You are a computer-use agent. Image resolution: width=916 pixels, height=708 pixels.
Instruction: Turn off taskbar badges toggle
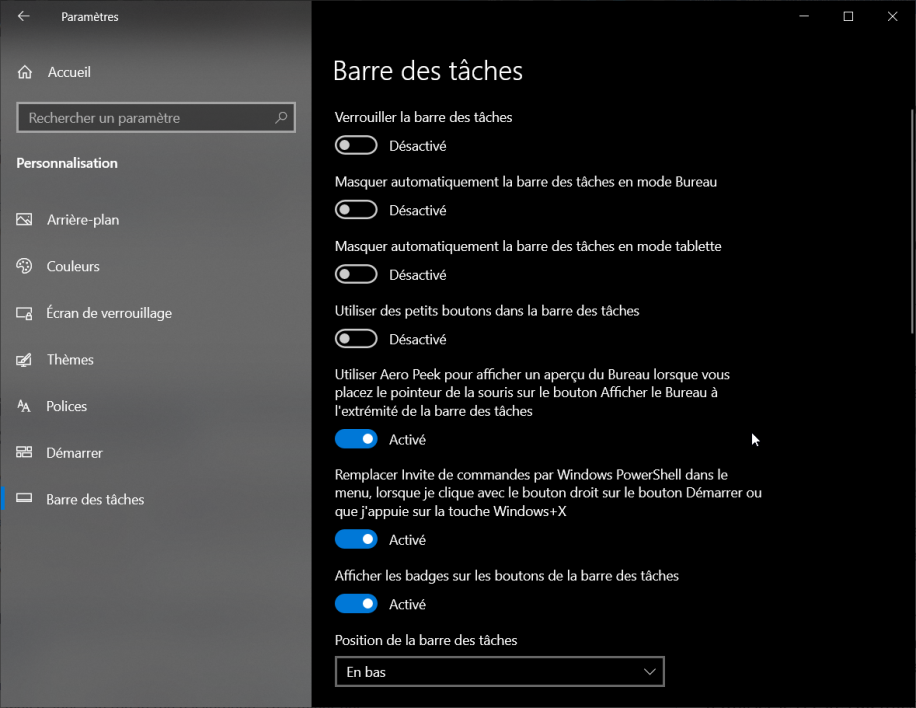click(356, 604)
